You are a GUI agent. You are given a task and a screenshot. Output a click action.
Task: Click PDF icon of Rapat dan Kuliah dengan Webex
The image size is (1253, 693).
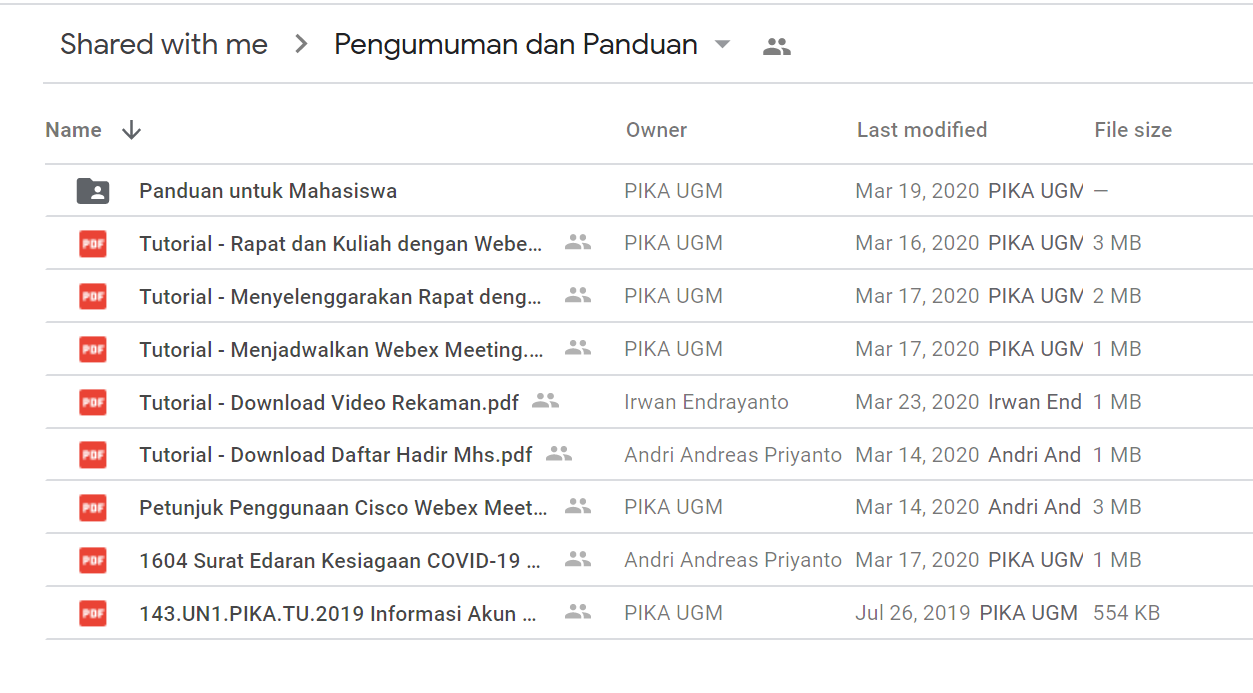pyautogui.click(x=93, y=243)
